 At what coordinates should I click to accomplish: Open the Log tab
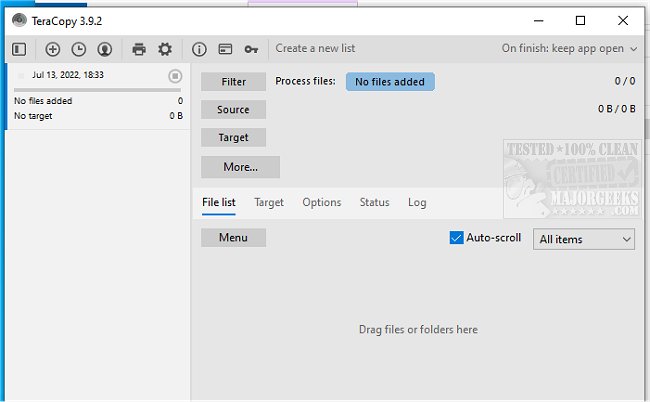[x=417, y=202]
